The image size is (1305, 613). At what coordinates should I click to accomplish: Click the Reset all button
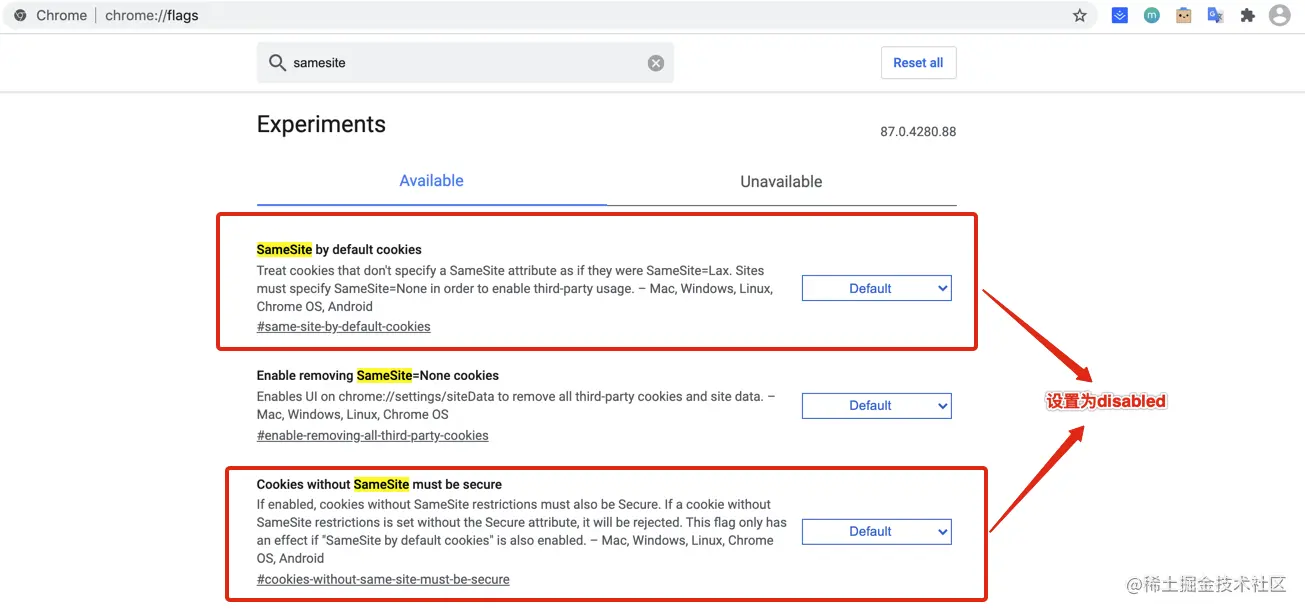click(x=918, y=62)
